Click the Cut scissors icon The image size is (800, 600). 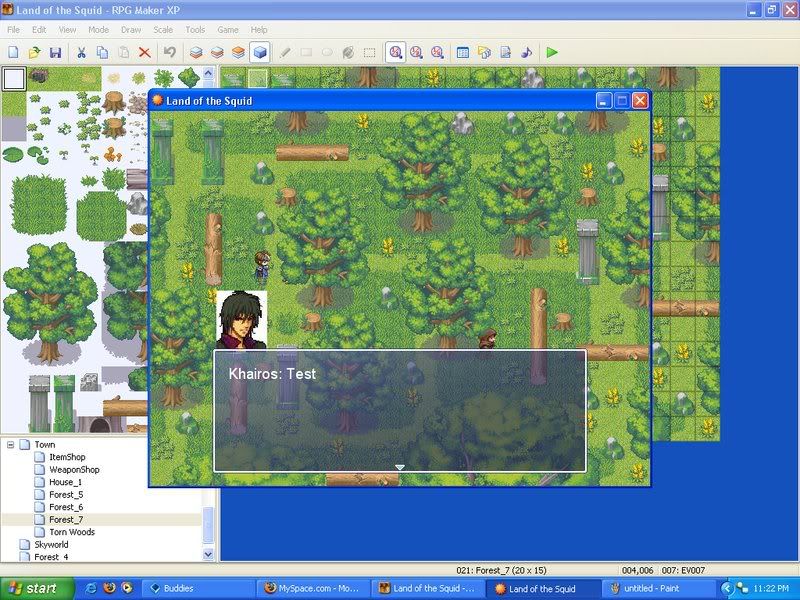81,52
